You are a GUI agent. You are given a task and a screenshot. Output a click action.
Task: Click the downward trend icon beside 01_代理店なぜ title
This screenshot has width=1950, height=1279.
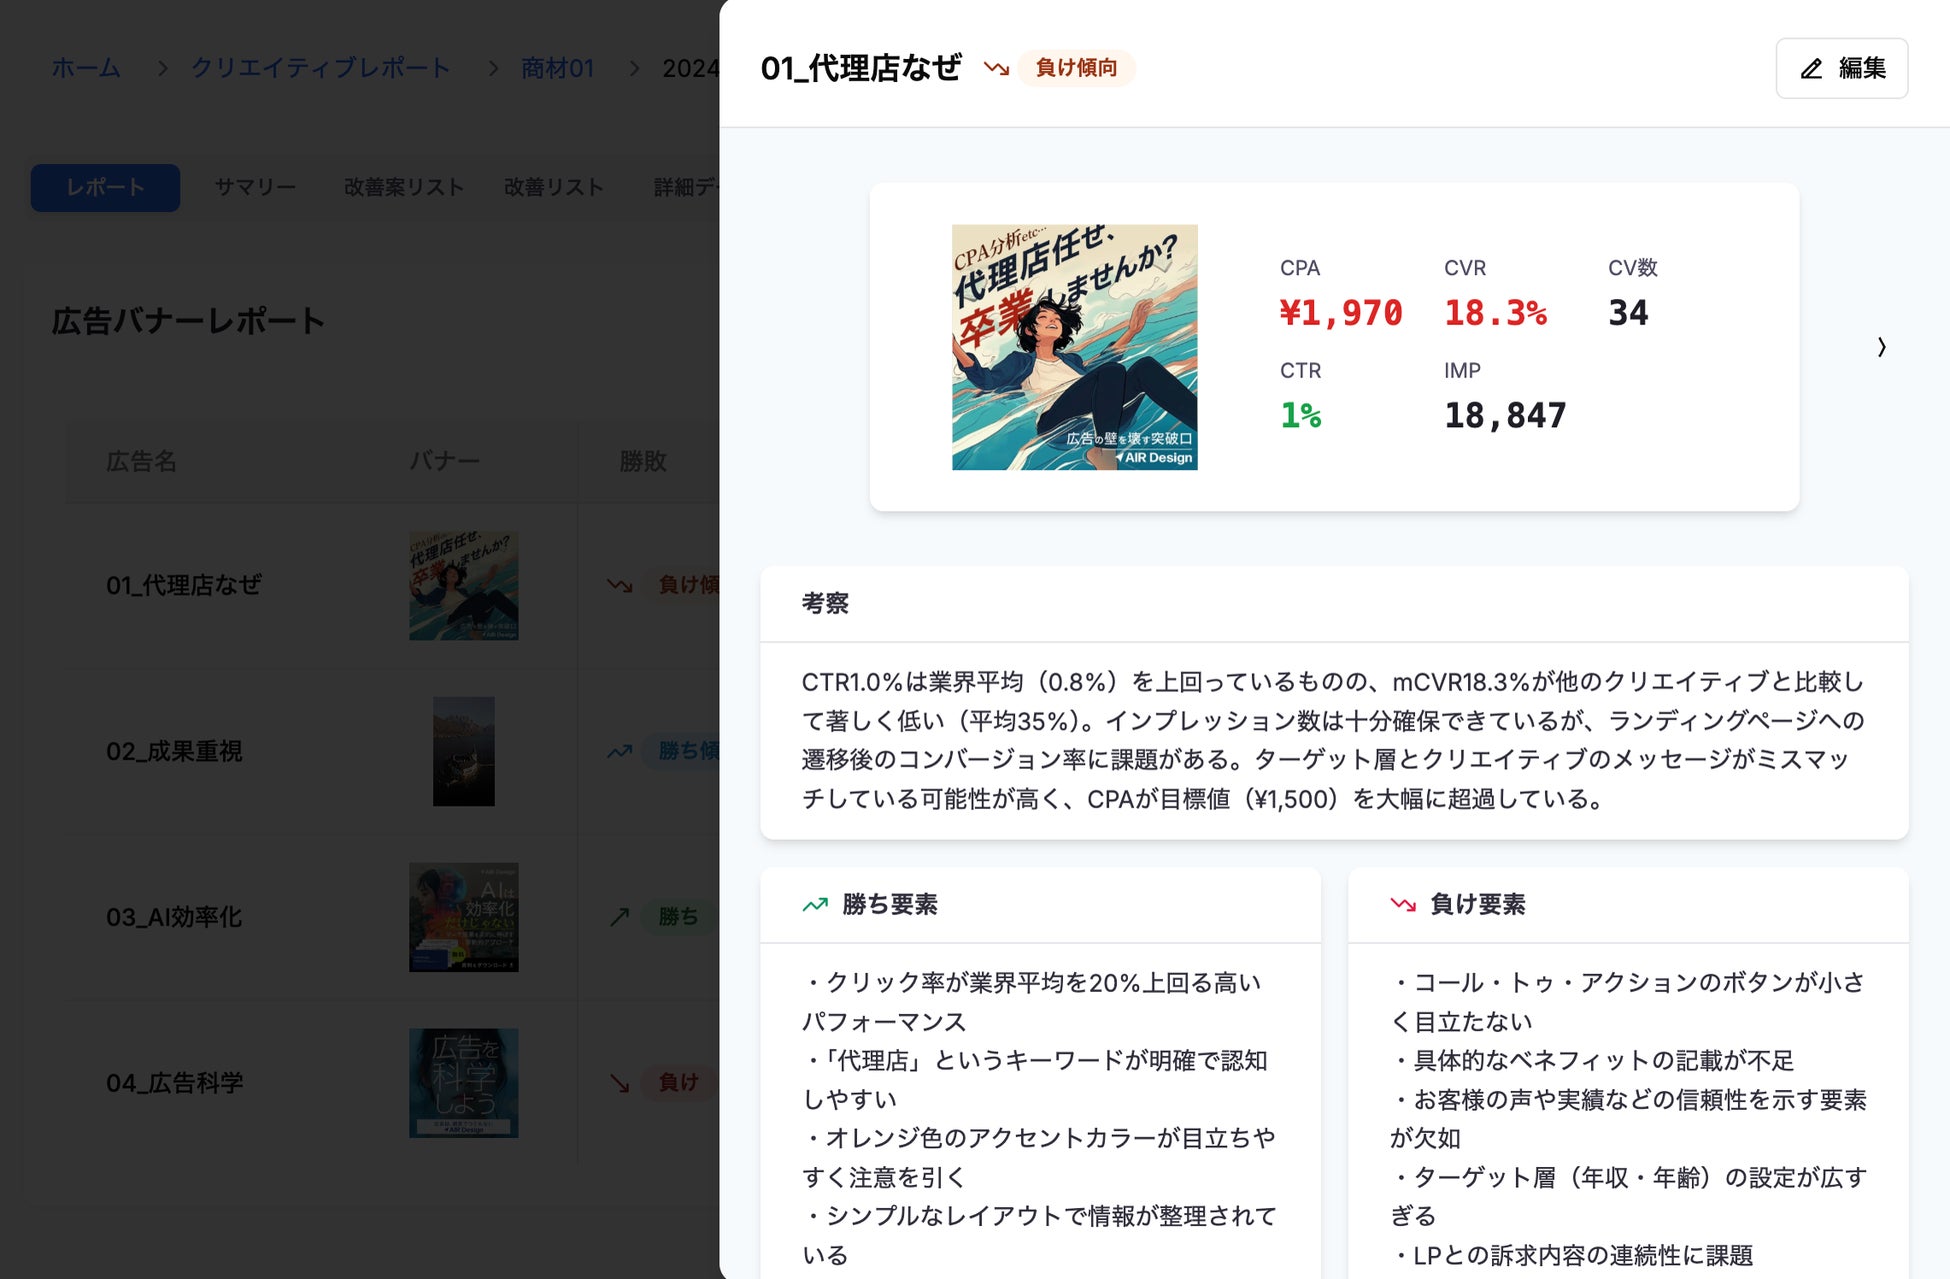(x=996, y=68)
